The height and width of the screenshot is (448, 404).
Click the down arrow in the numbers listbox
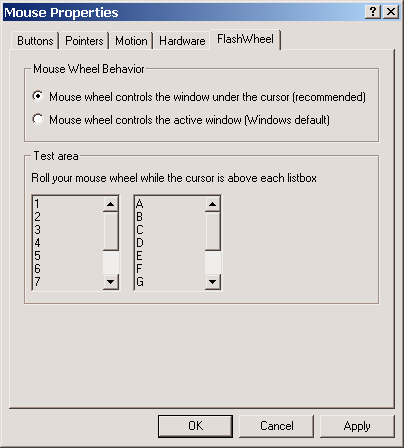[x=111, y=282]
